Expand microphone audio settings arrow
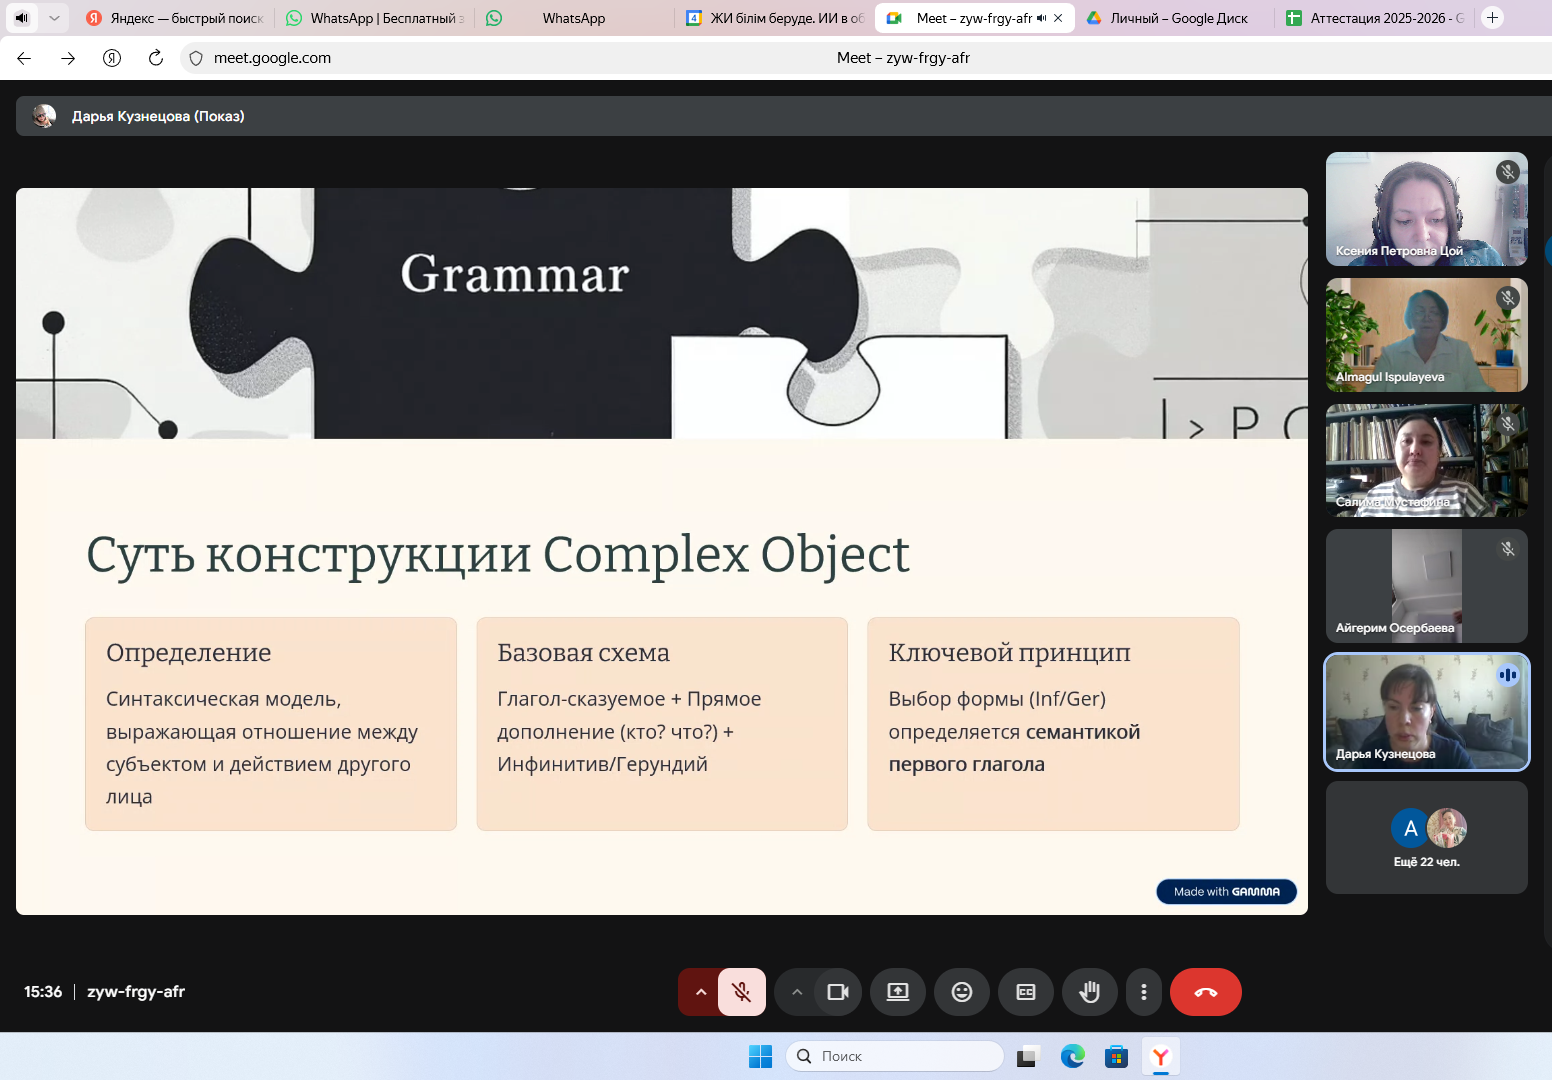Viewport: 1552px width, 1080px height. [x=700, y=992]
